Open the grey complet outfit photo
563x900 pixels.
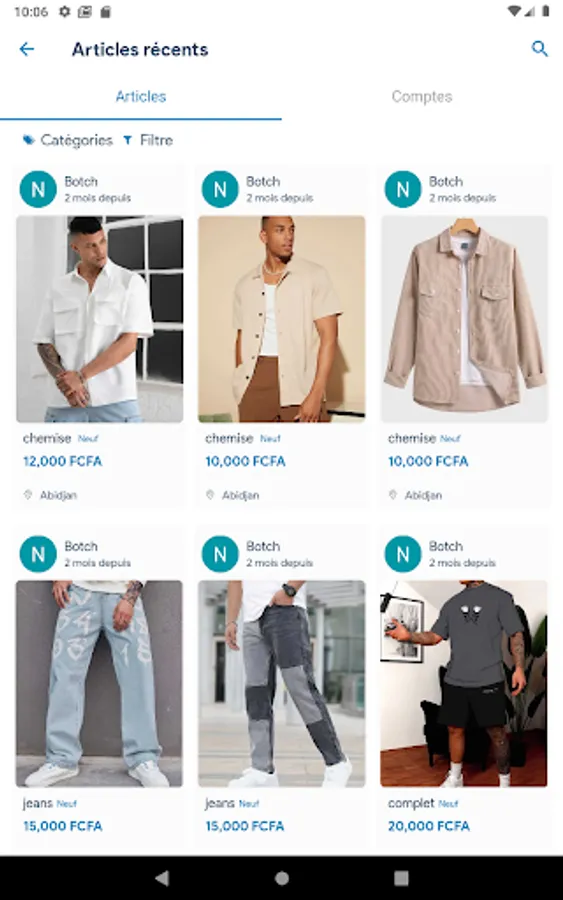click(x=464, y=684)
